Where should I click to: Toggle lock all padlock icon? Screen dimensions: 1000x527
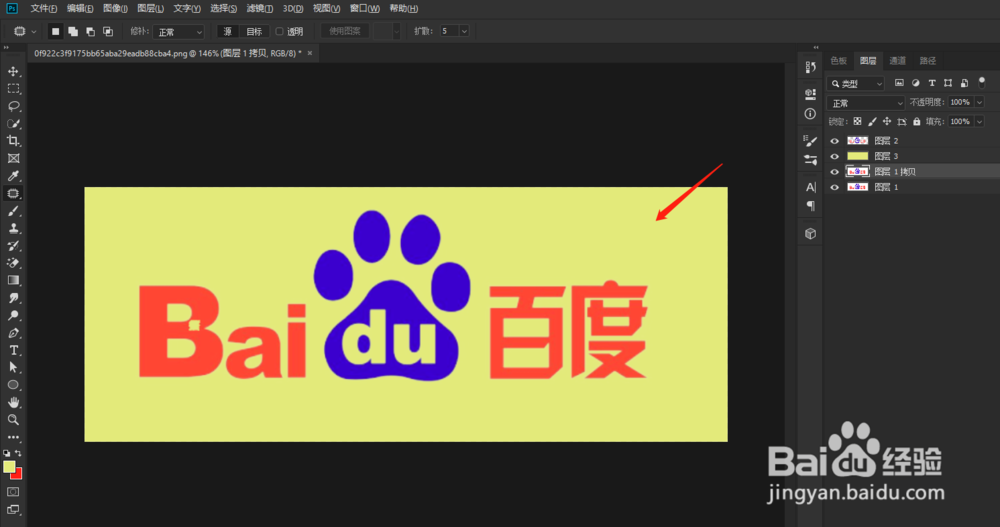pyautogui.click(x=916, y=121)
